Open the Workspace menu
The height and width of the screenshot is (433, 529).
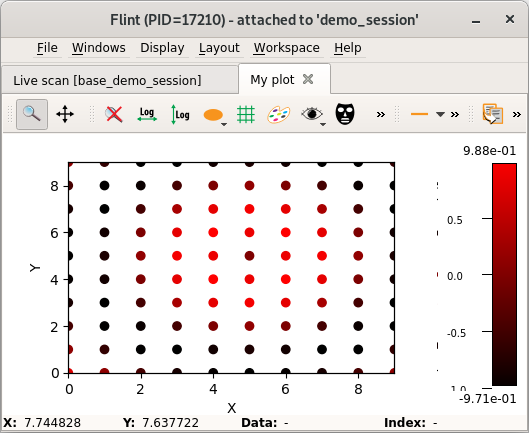(287, 48)
